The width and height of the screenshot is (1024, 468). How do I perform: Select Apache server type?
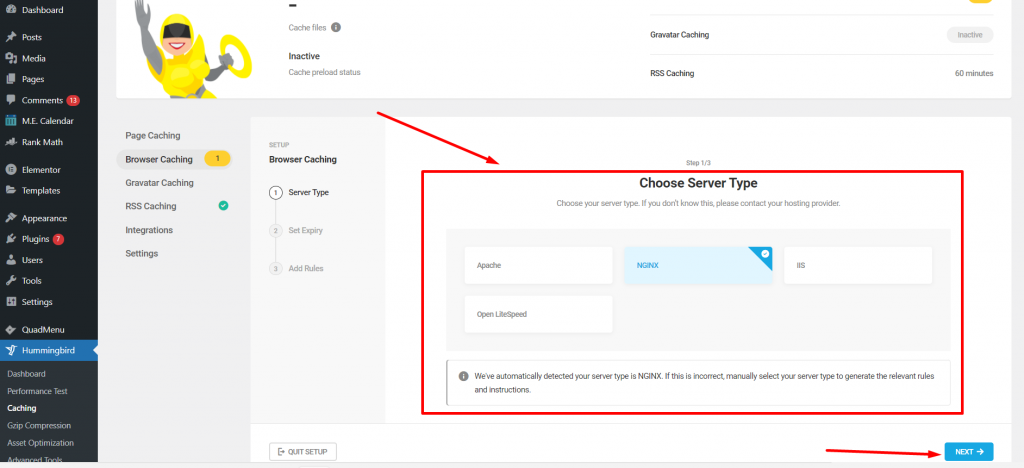click(x=539, y=265)
